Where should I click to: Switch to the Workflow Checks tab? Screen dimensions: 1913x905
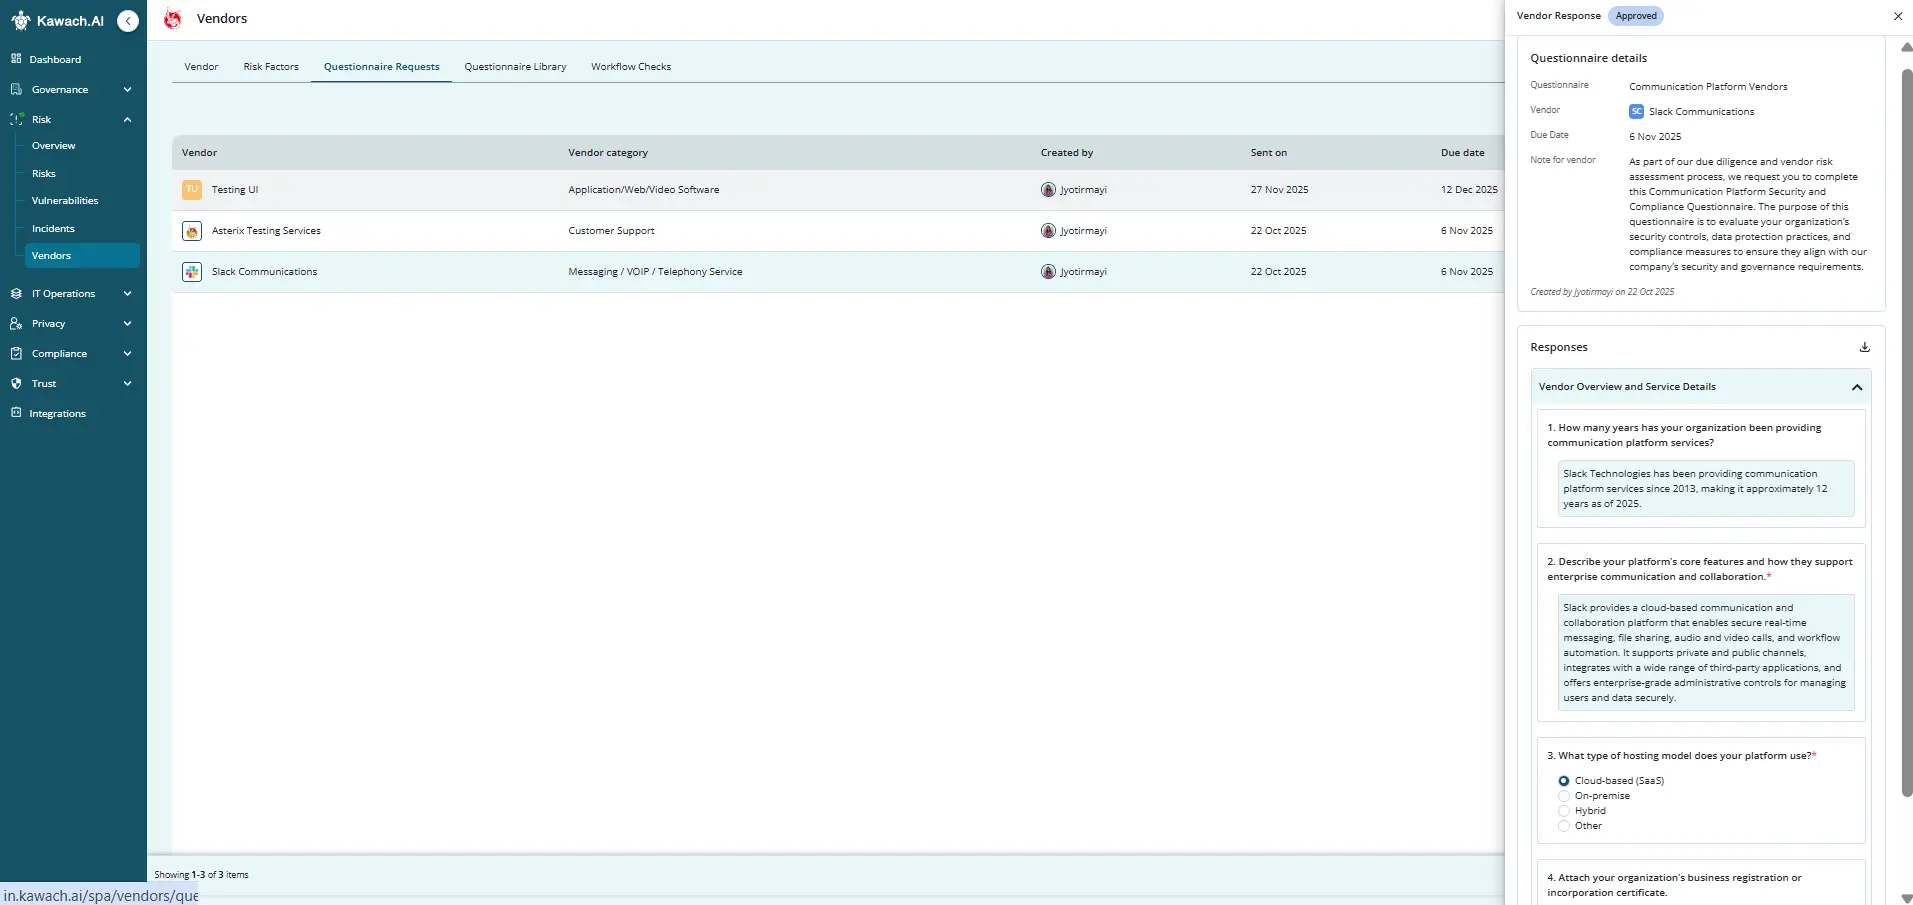(631, 67)
